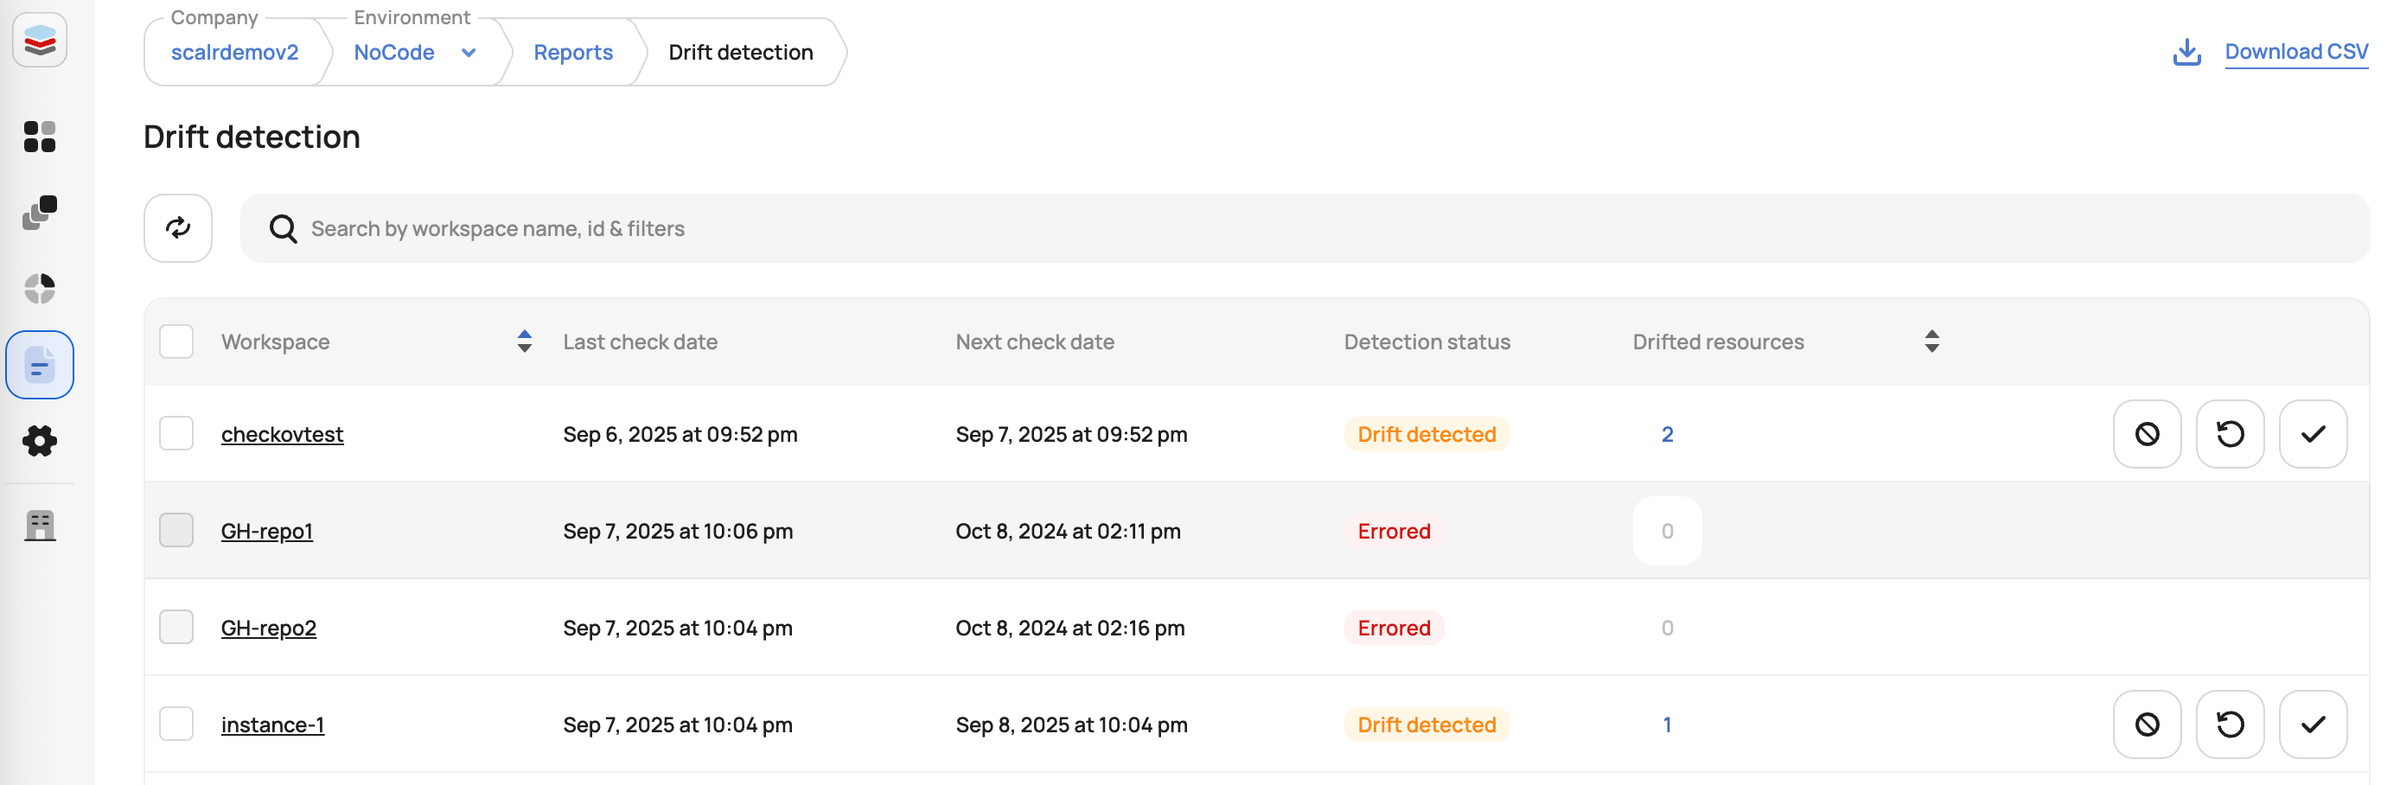Open scalrdemov2 company breadcrumb link
The image size is (2400, 785).
point(234,52)
